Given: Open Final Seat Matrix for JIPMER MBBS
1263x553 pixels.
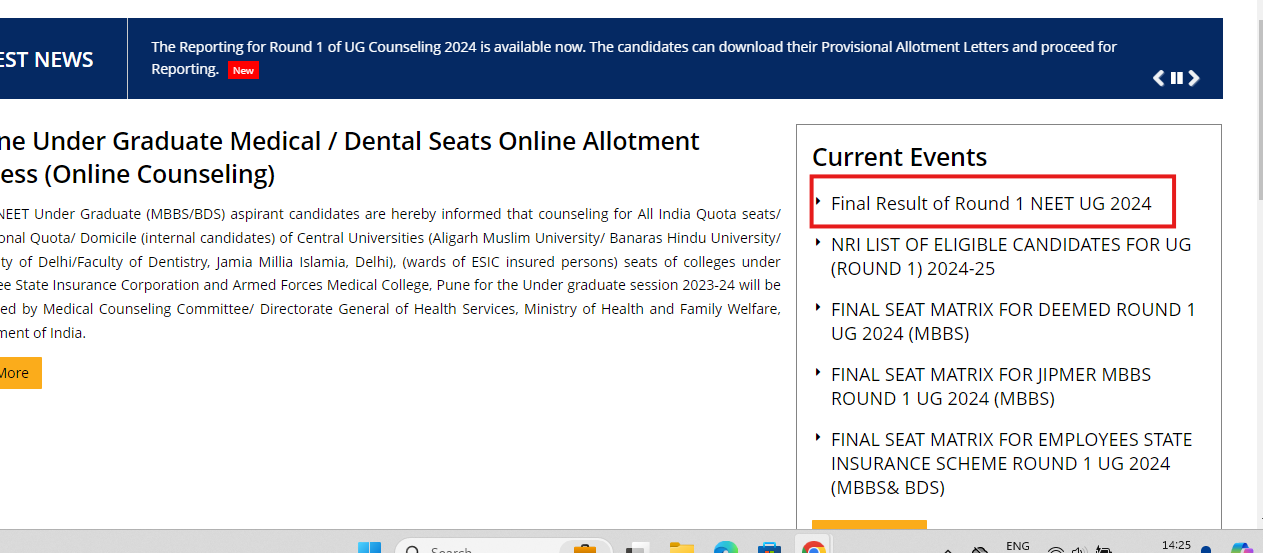Looking at the screenshot, I should (990, 386).
